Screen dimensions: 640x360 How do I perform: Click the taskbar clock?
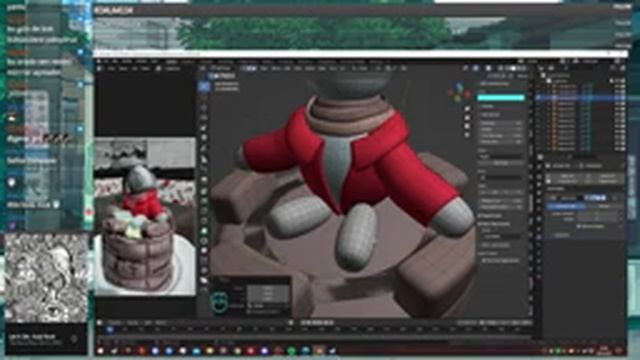(605, 350)
